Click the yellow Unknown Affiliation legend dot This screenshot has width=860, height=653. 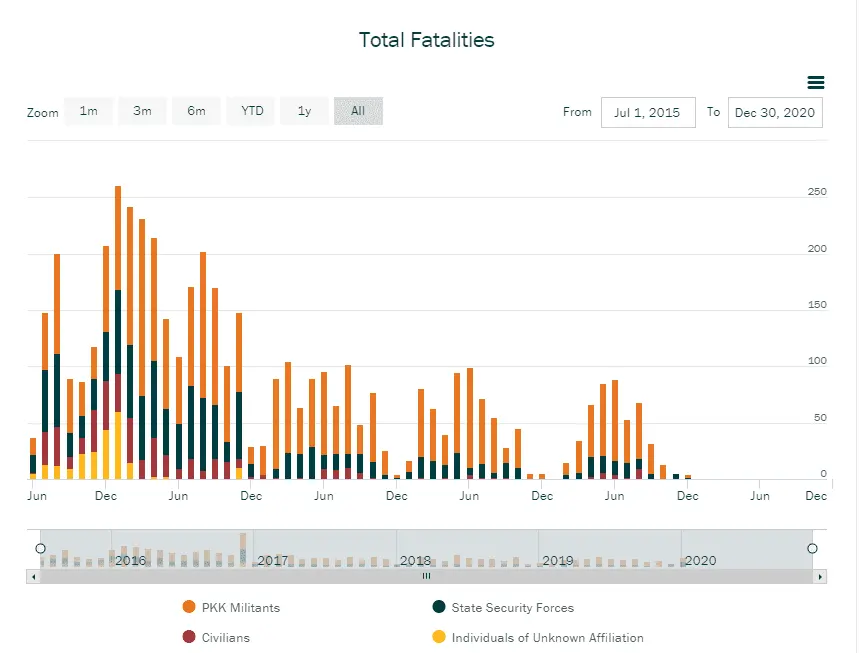pos(439,637)
